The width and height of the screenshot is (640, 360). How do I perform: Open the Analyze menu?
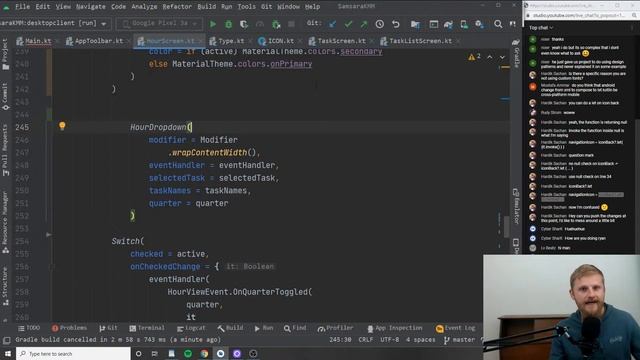(x=144, y=7)
